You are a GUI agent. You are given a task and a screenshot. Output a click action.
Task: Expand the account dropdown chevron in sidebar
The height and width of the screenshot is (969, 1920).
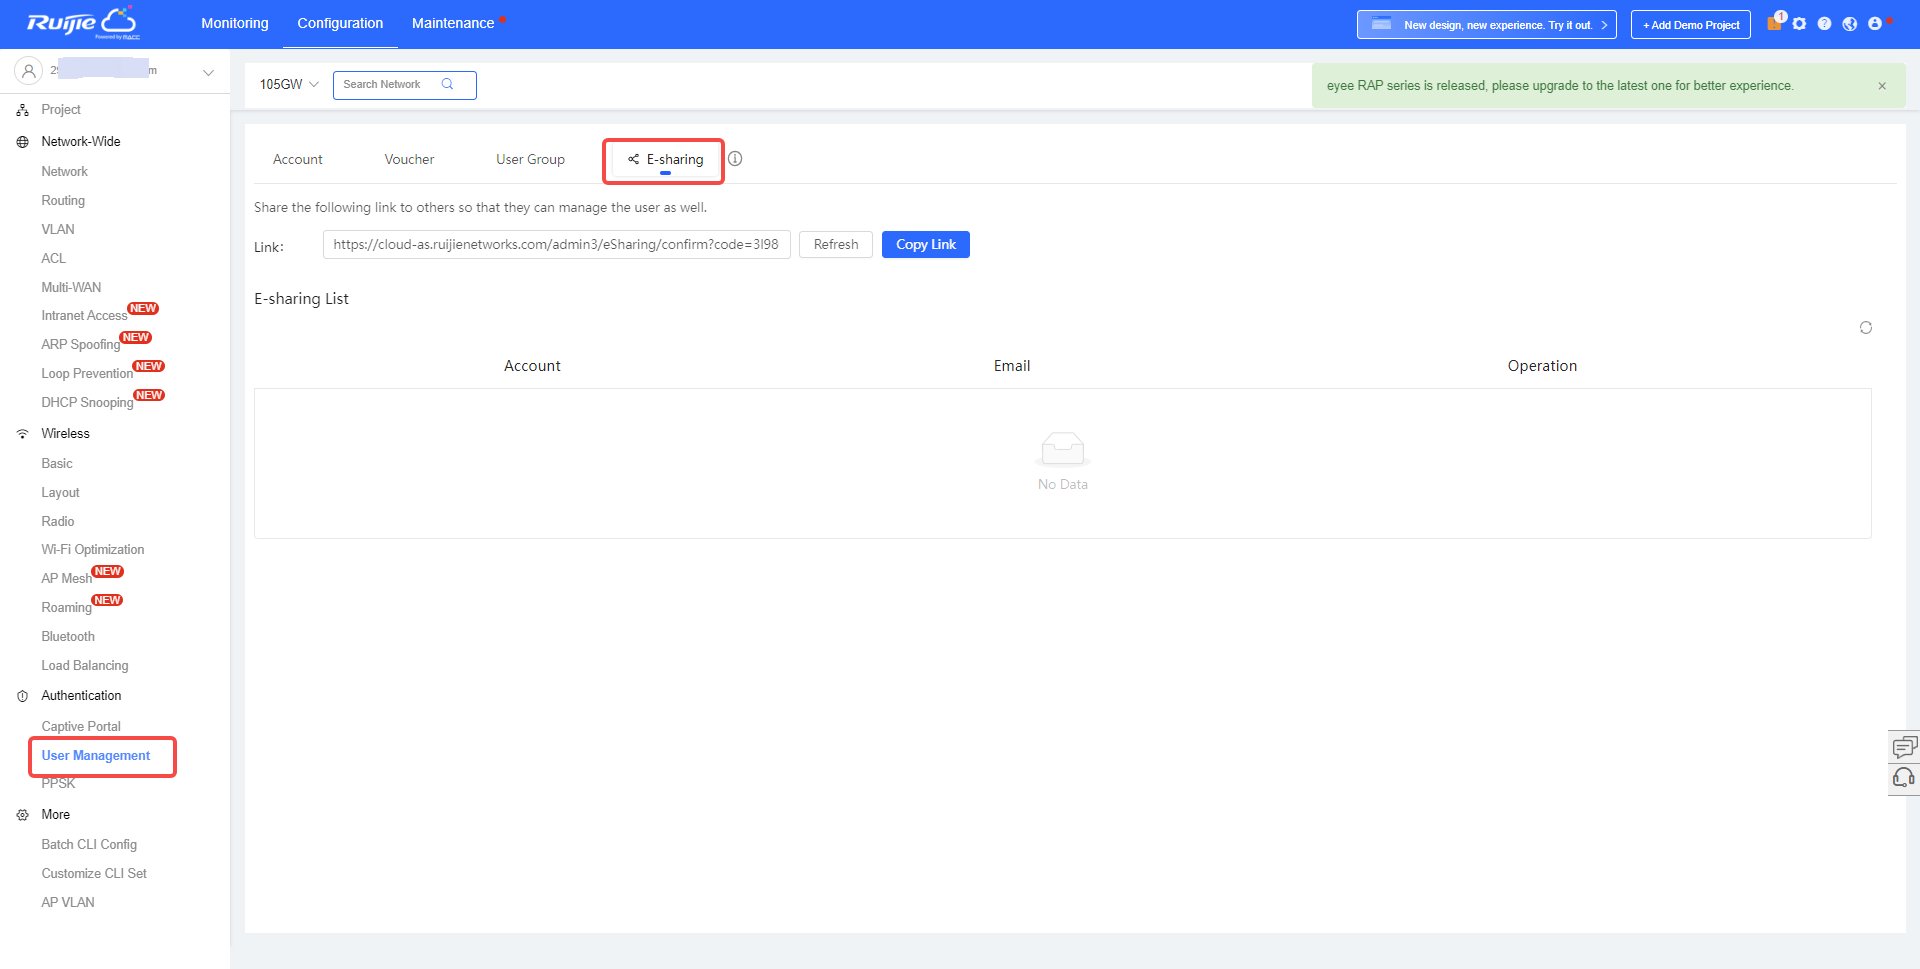click(x=208, y=72)
